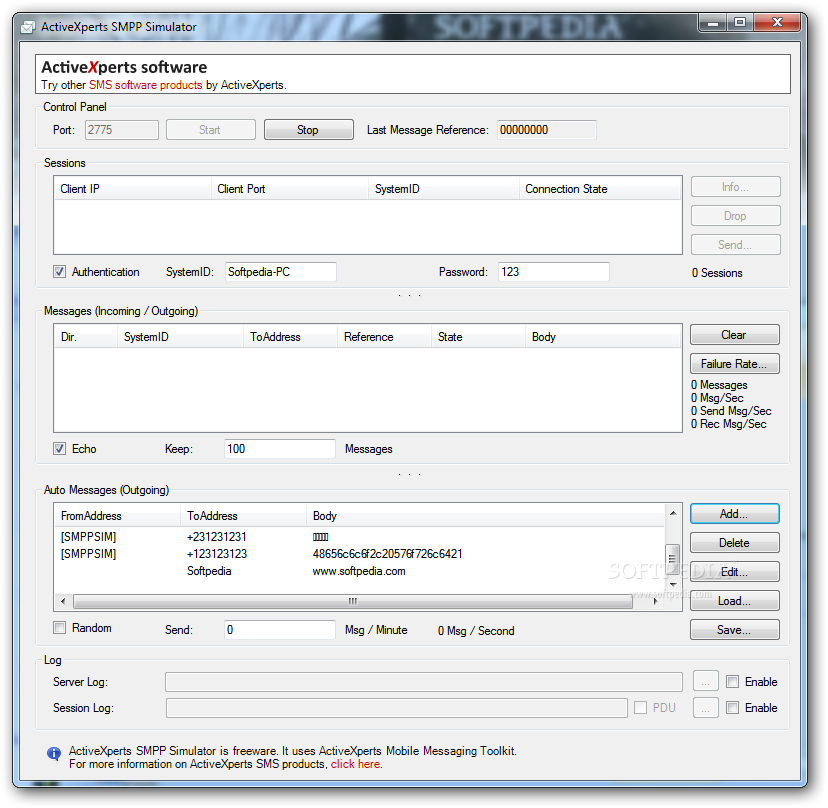The image size is (828, 808).
Task: Click the Reference column header
Action: click(x=384, y=336)
